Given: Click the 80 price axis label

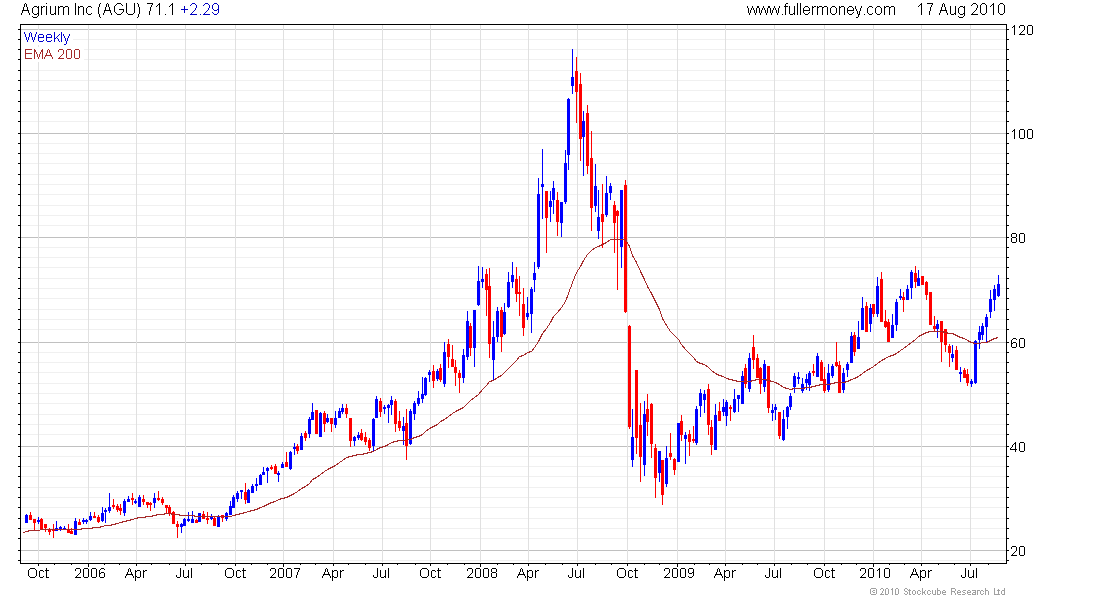Looking at the screenshot, I should 1018,239.
